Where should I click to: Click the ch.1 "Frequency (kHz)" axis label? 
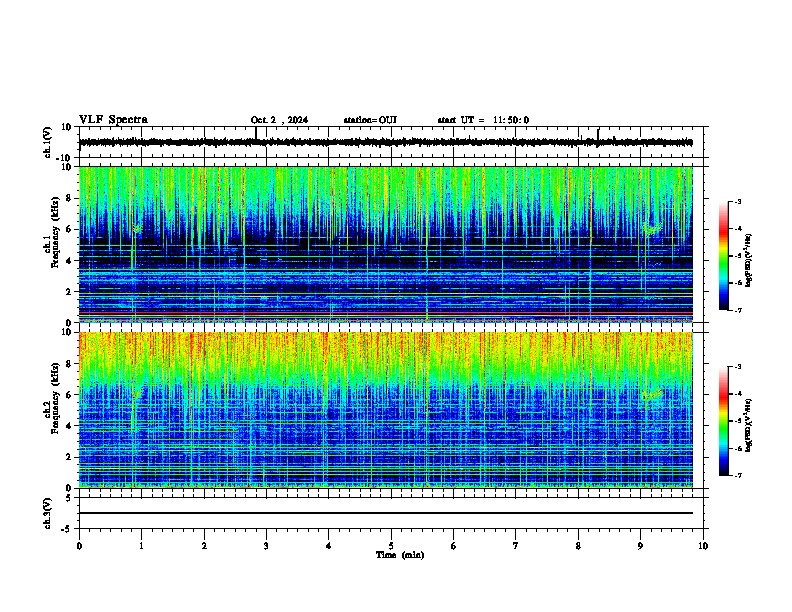tap(55, 233)
